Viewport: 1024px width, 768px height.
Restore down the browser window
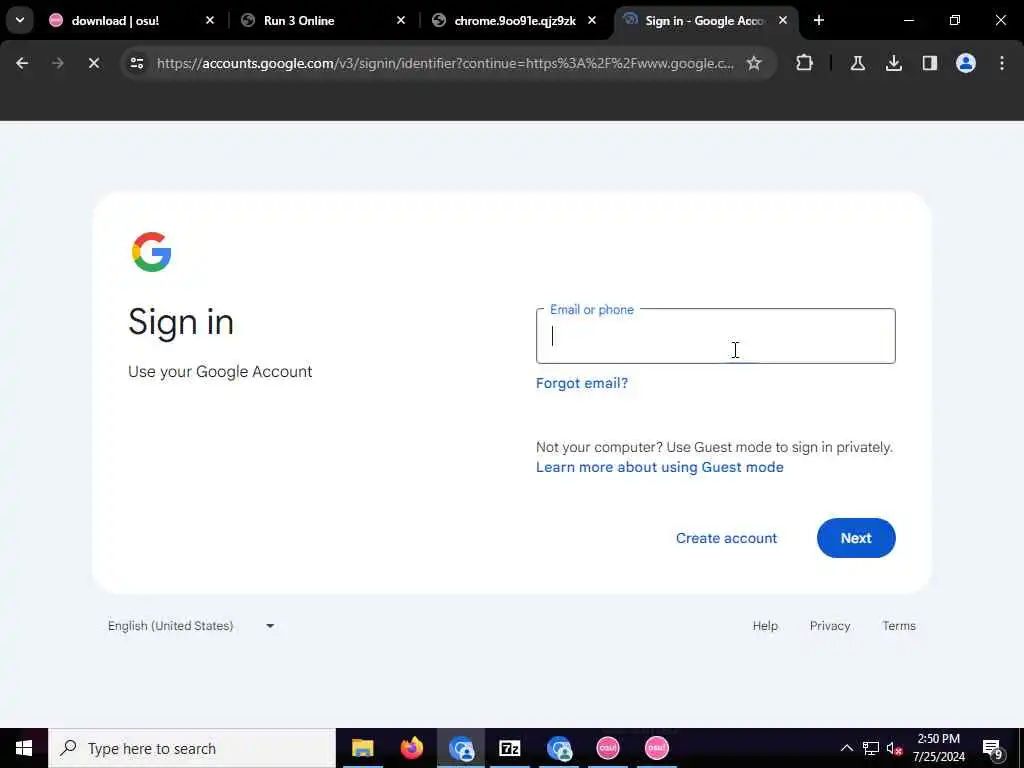point(955,21)
